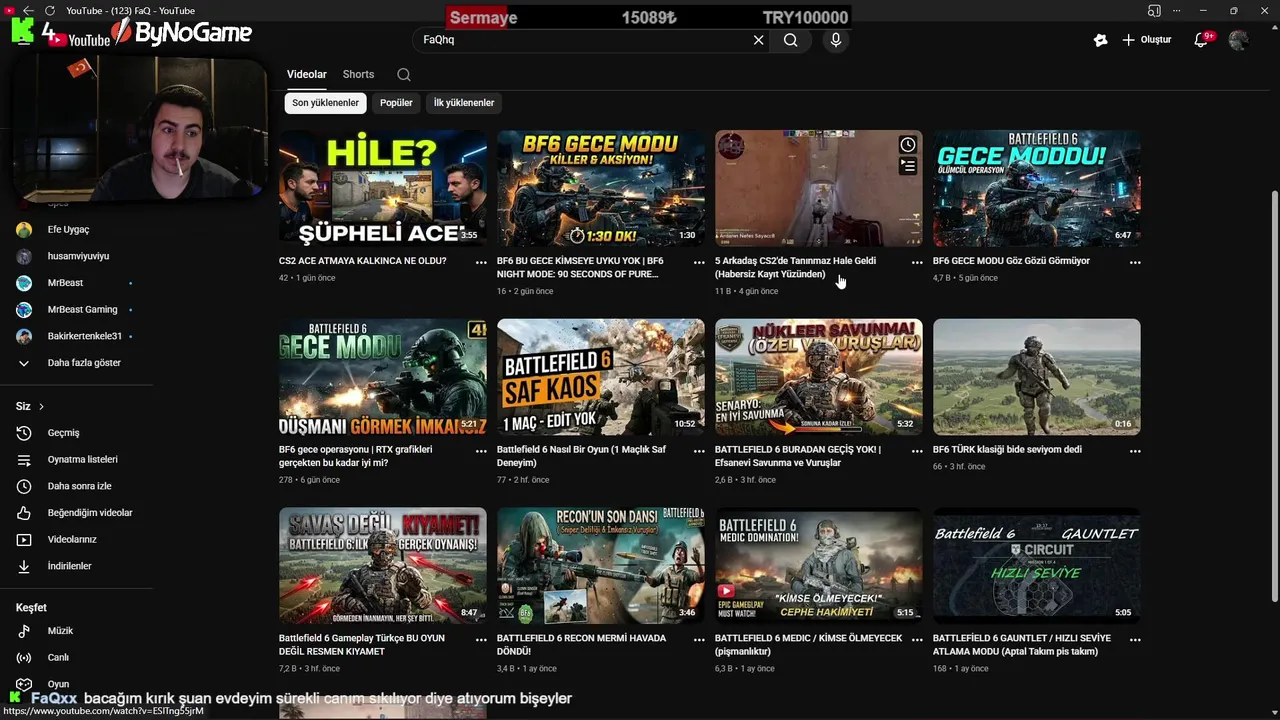1280x720 pixels.
Task: Open options menu for BF6 GECE MODU Göz video
Action: click(1135, 262)
